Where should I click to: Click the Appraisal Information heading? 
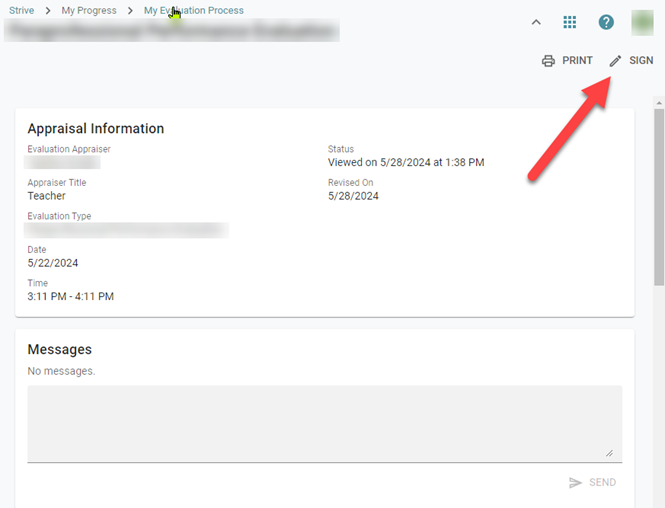click(x=96, y=129)
